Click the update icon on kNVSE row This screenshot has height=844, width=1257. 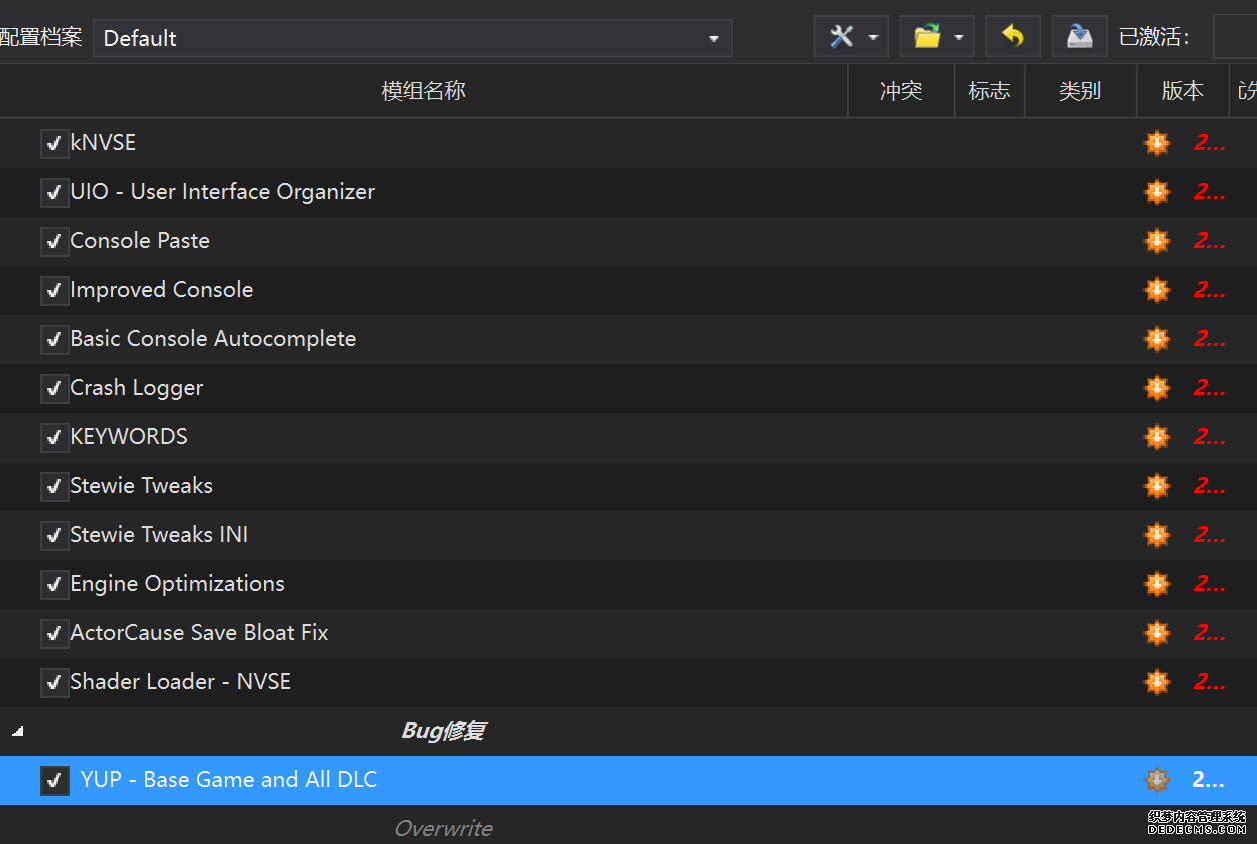tap(1156, 143)
